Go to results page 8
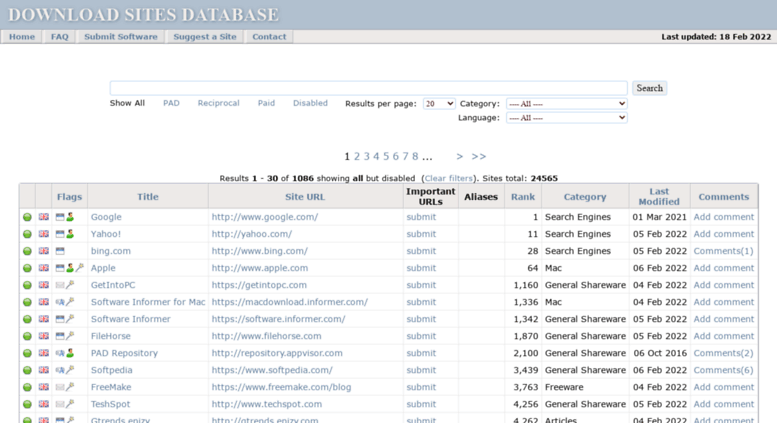Screen dimensions: 777x423 click(x=415, y=157)
